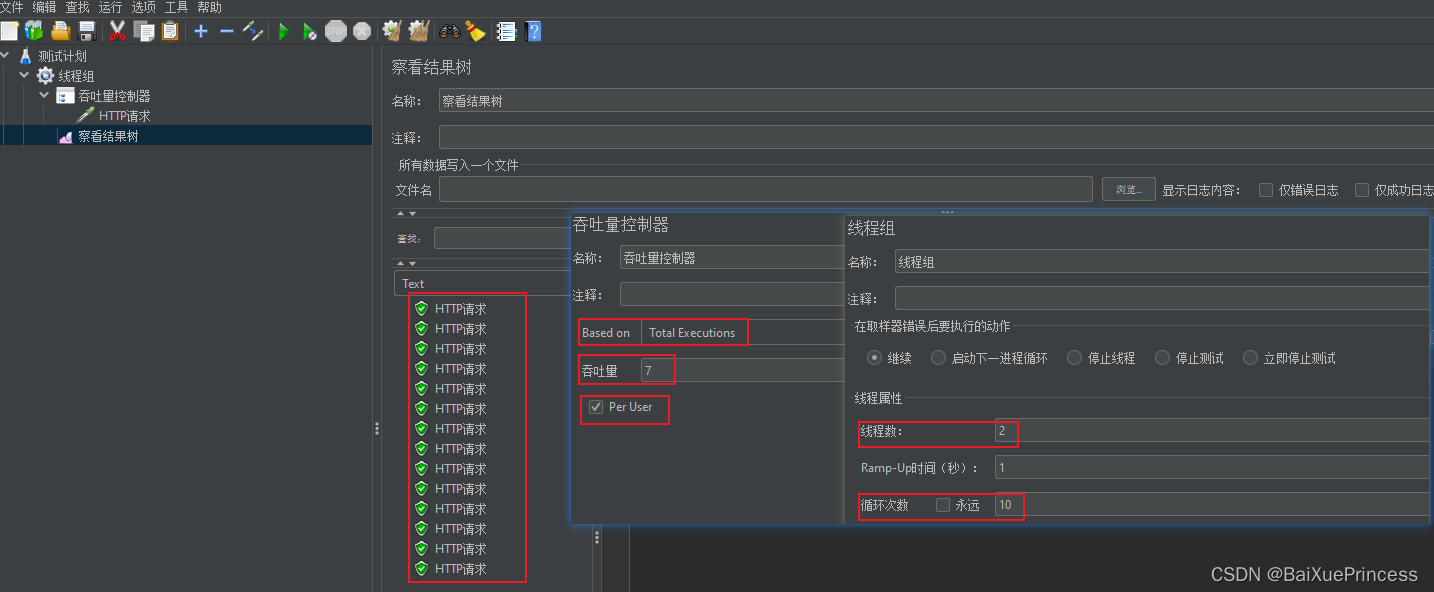Enable the 永远 loop checkbox
Image resolution: width=1434 pixels, height=592 pixels.
[942, 505]
